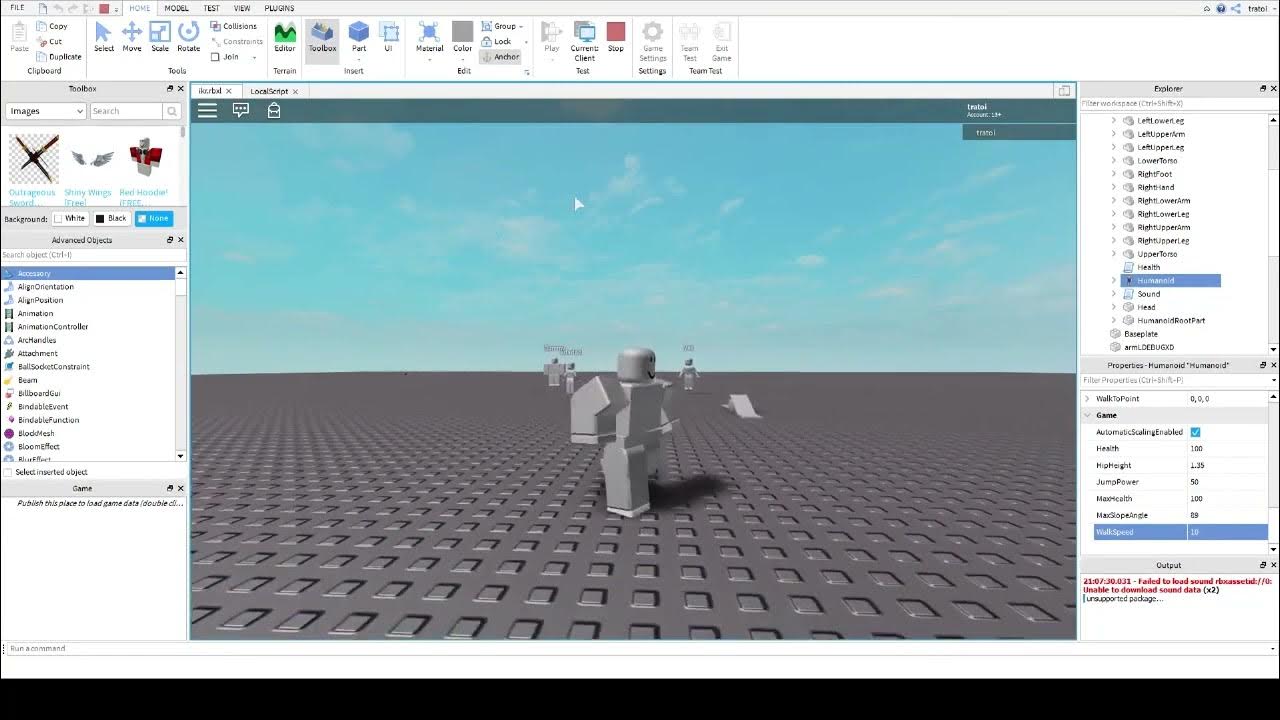Toggle the Anchor tool
The width and height of the screenshot is (1280, 720).
point(500,57)
